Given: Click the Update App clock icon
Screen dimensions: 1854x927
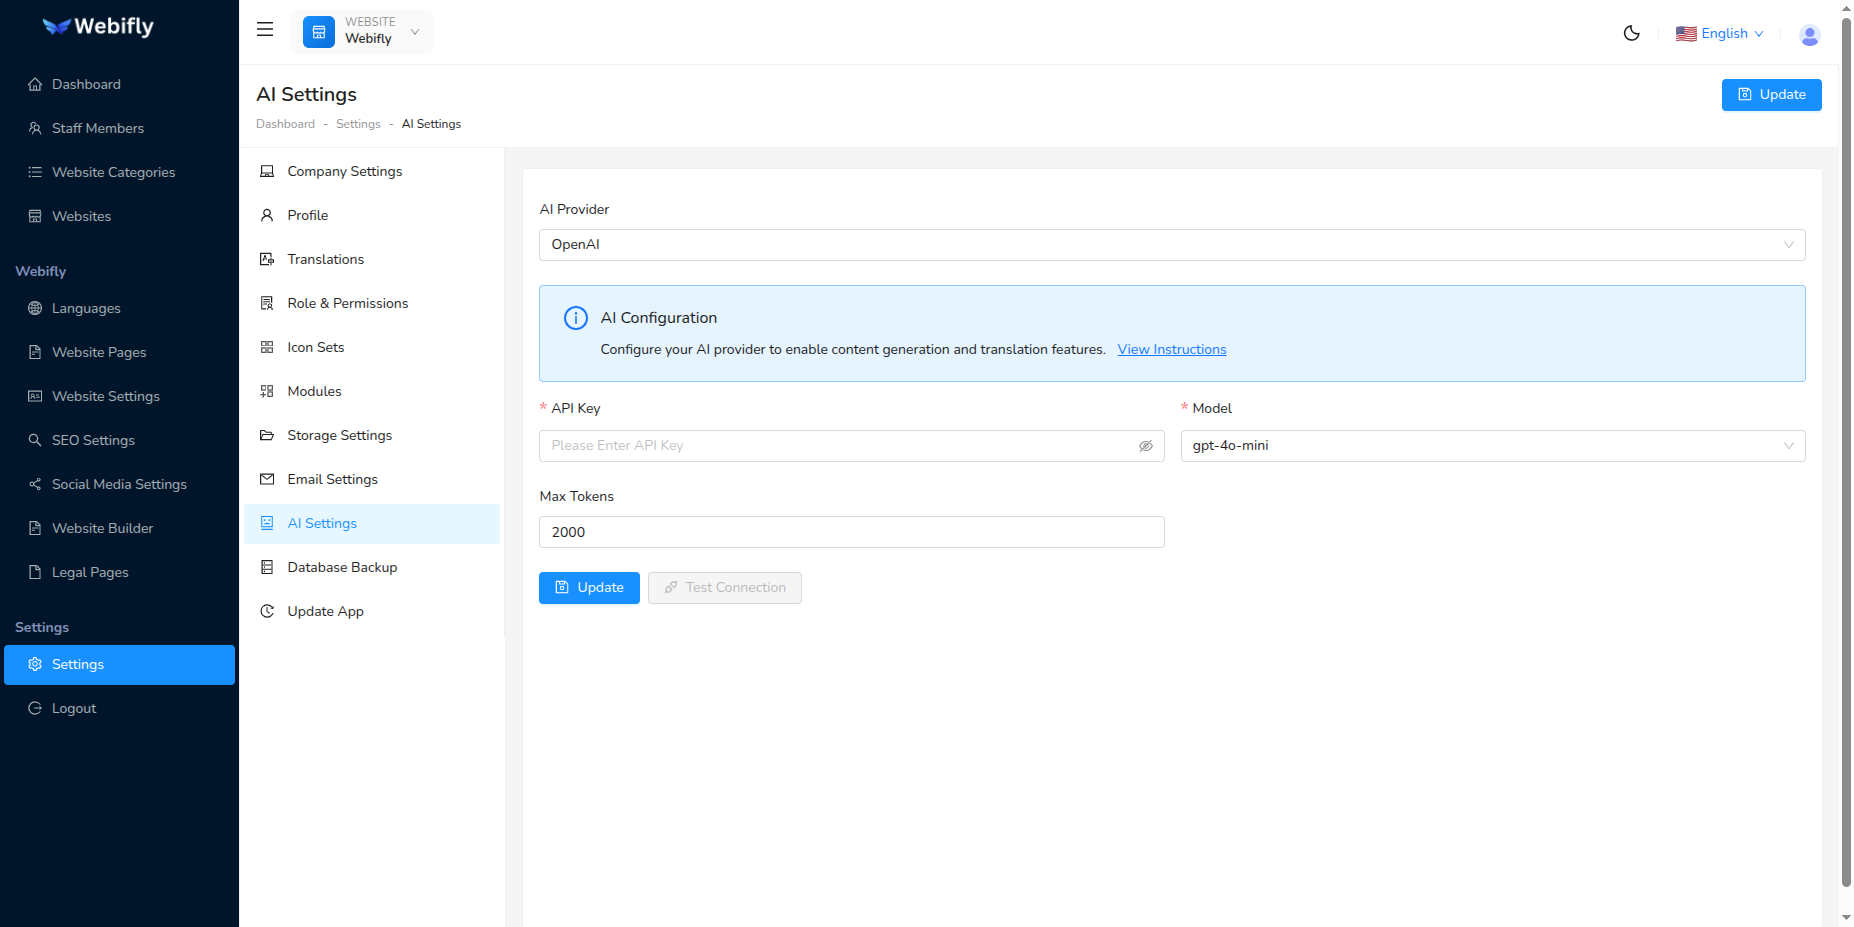Looking at the screenshot, I should coord(267,612).
